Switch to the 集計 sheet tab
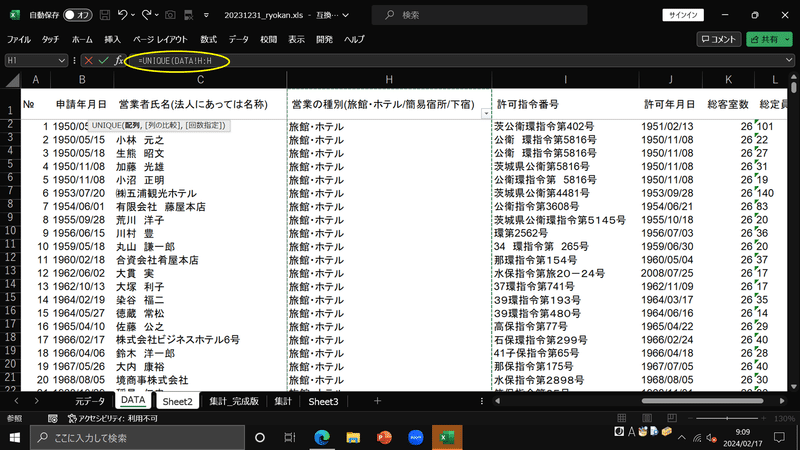This screenshot has height=450, width=800. (x=283, y=402)
